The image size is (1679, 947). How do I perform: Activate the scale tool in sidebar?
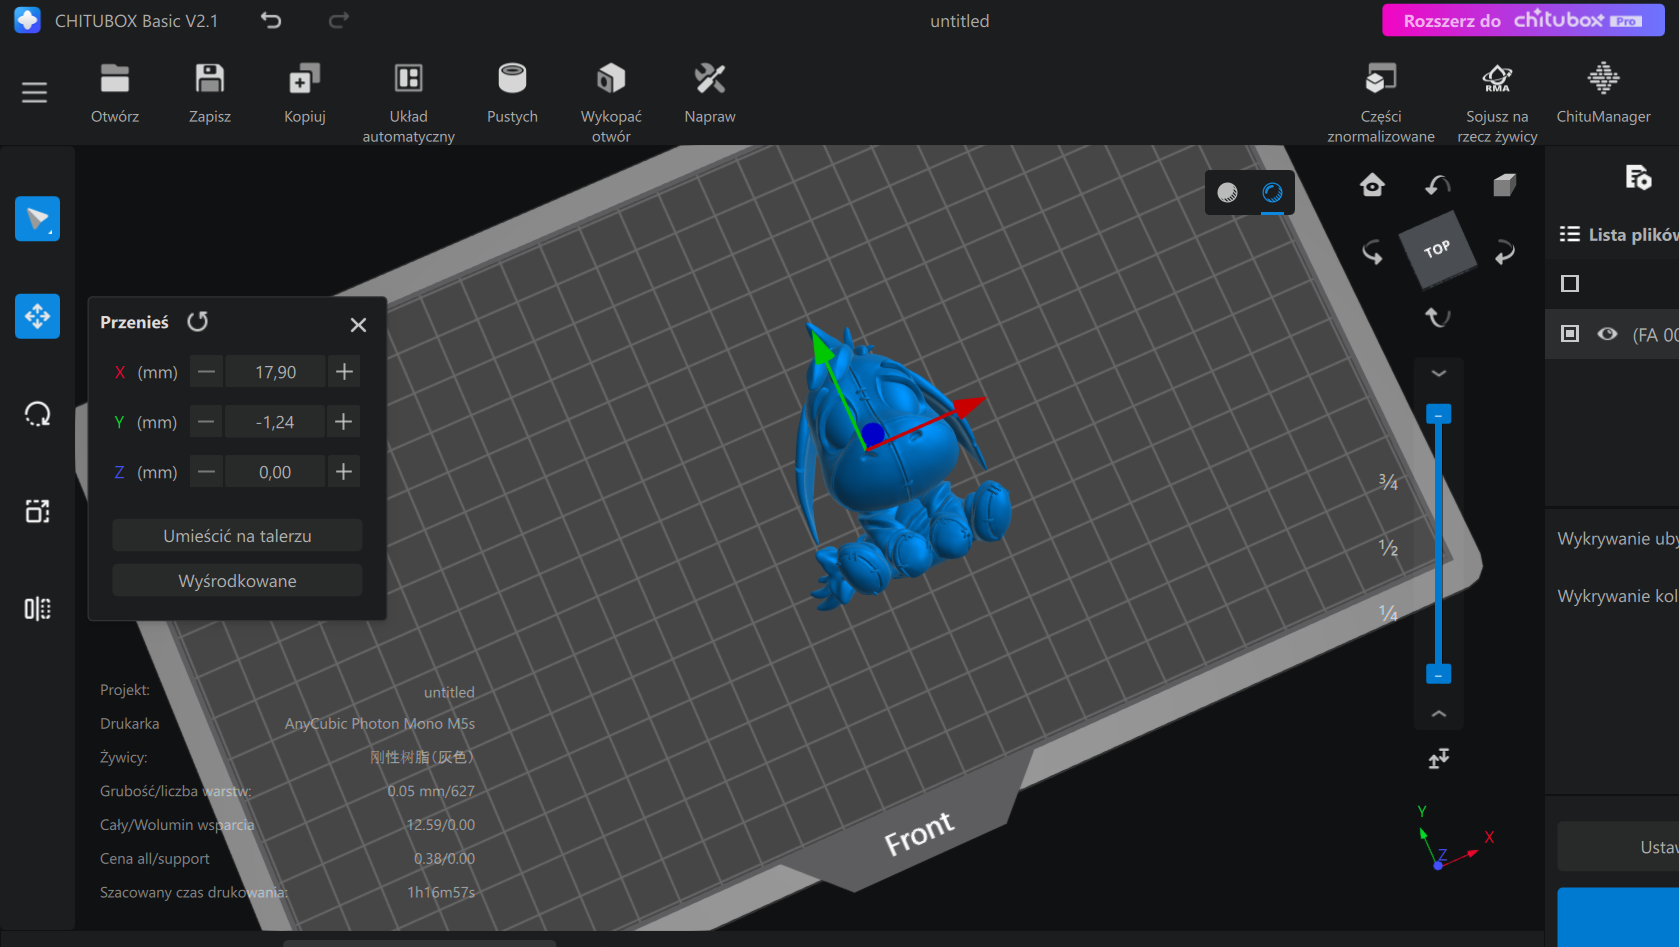coord(37,511)
